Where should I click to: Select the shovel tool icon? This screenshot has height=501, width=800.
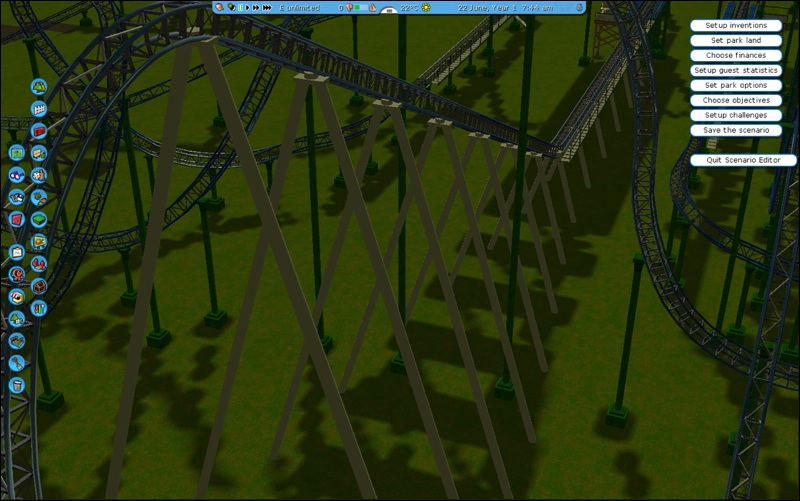[17, 363]
